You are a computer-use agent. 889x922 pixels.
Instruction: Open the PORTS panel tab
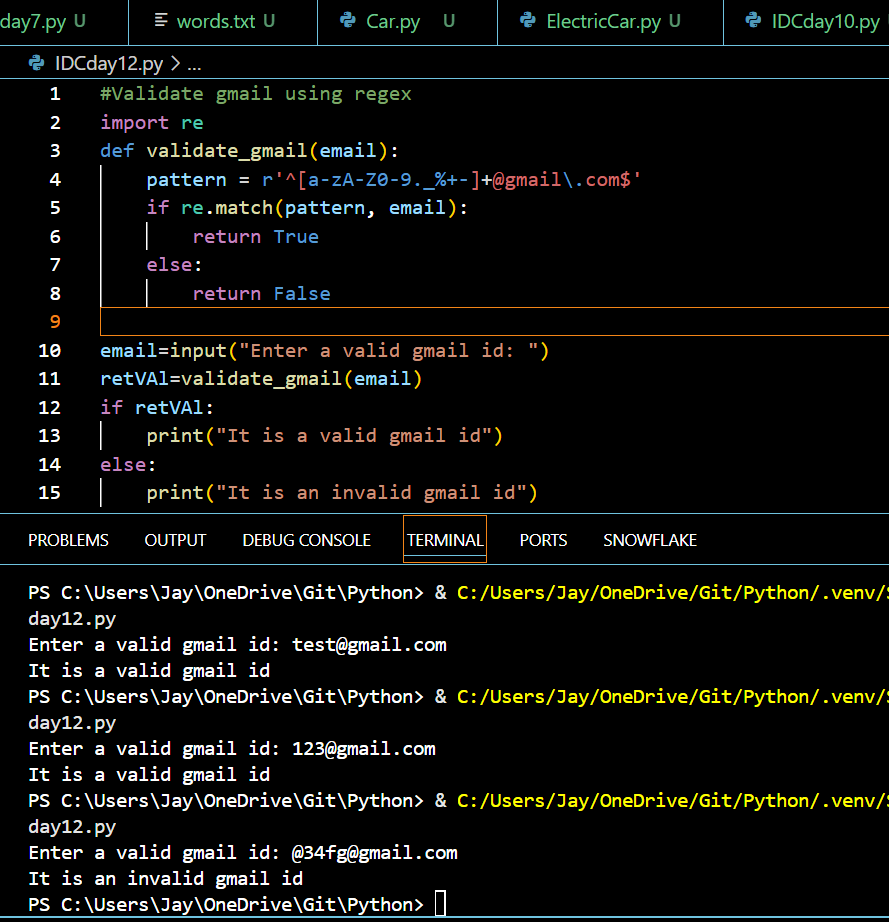click(x=543, y=540)
